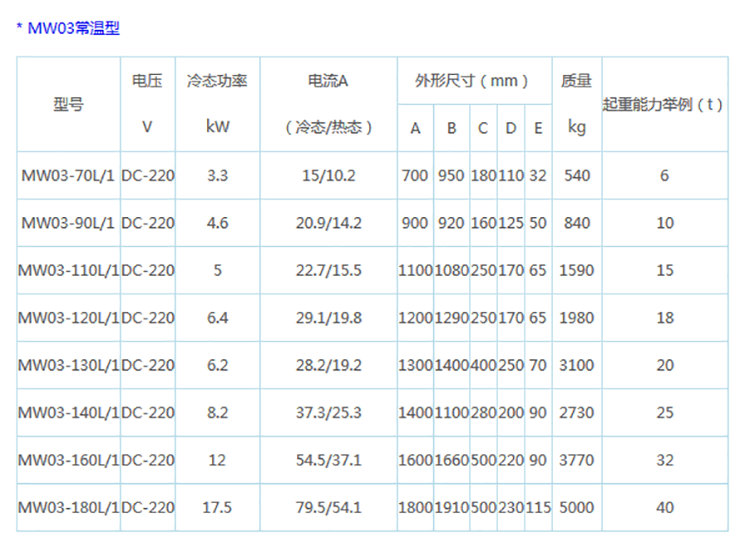Click the "起重能力举例（t）" column header

664,104
